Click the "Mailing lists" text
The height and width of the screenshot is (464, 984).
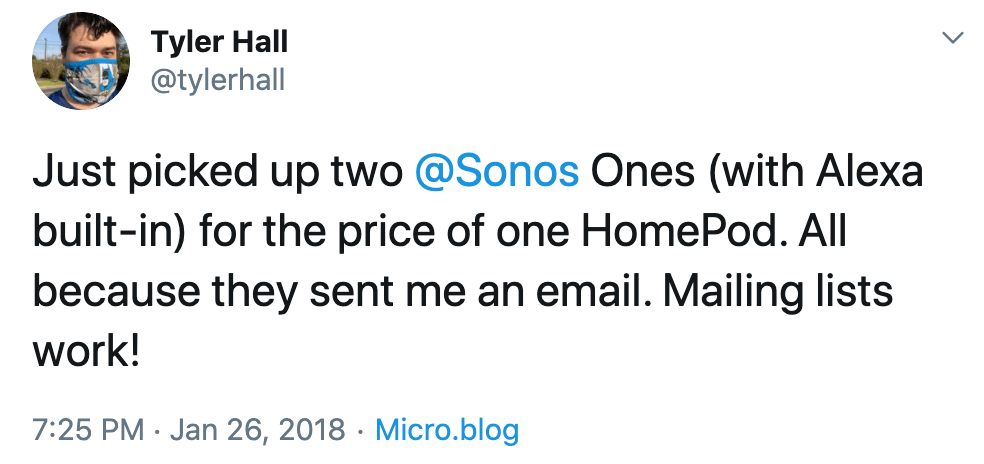point(778,292)
